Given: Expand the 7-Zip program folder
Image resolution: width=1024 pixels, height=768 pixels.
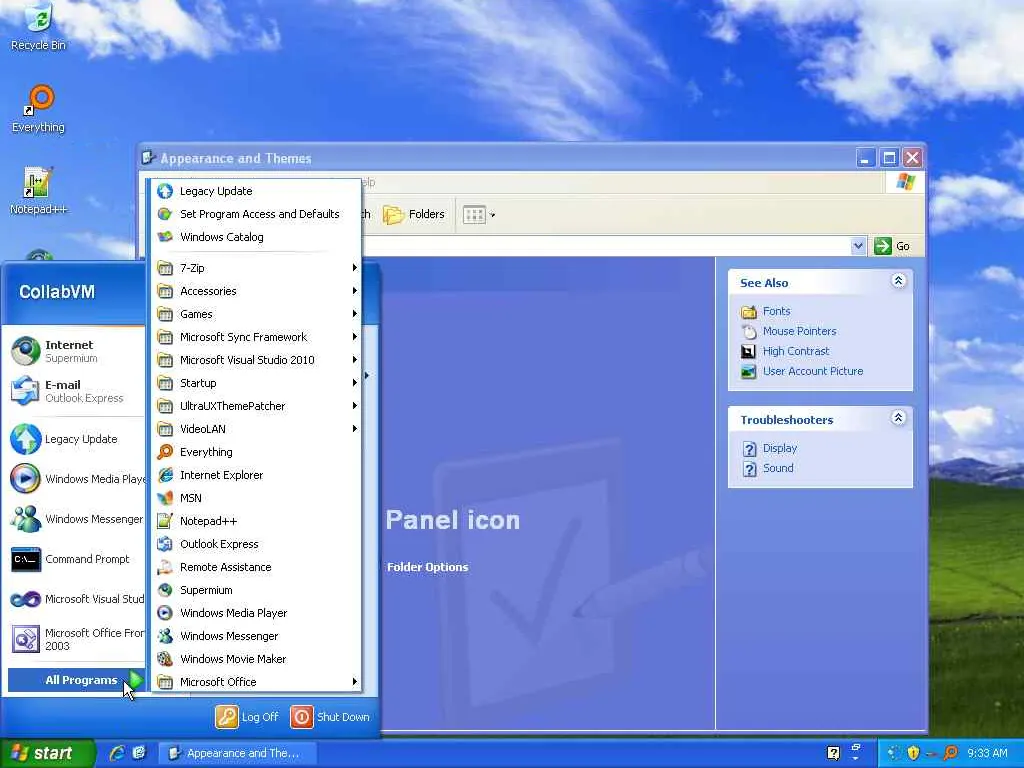Looking at the screenshot, I should (x=256, y=268).
